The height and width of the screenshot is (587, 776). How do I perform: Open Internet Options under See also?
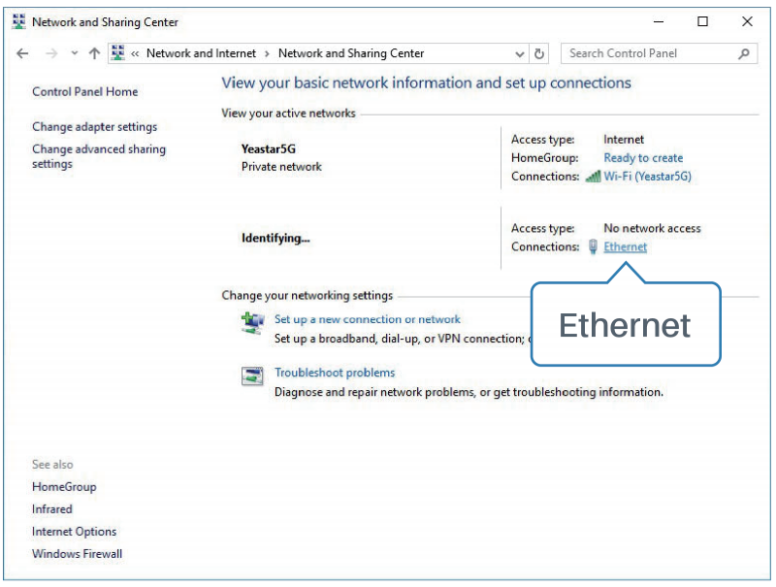(x=74, y=532)
